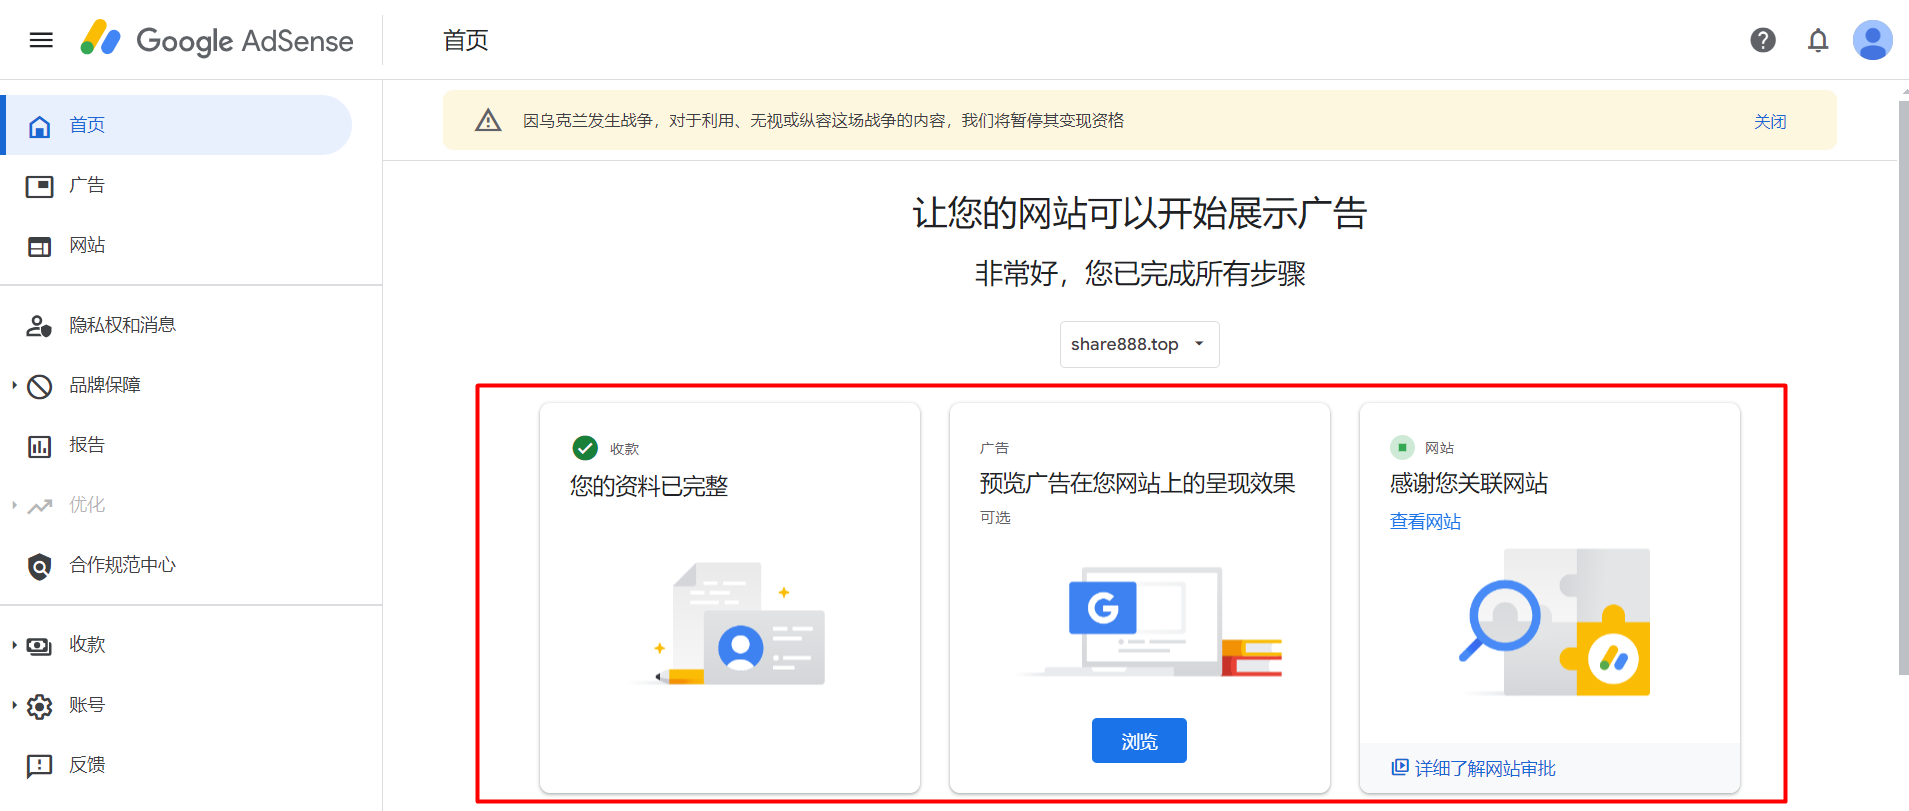Open the help question mark icon

(1763, 40)
